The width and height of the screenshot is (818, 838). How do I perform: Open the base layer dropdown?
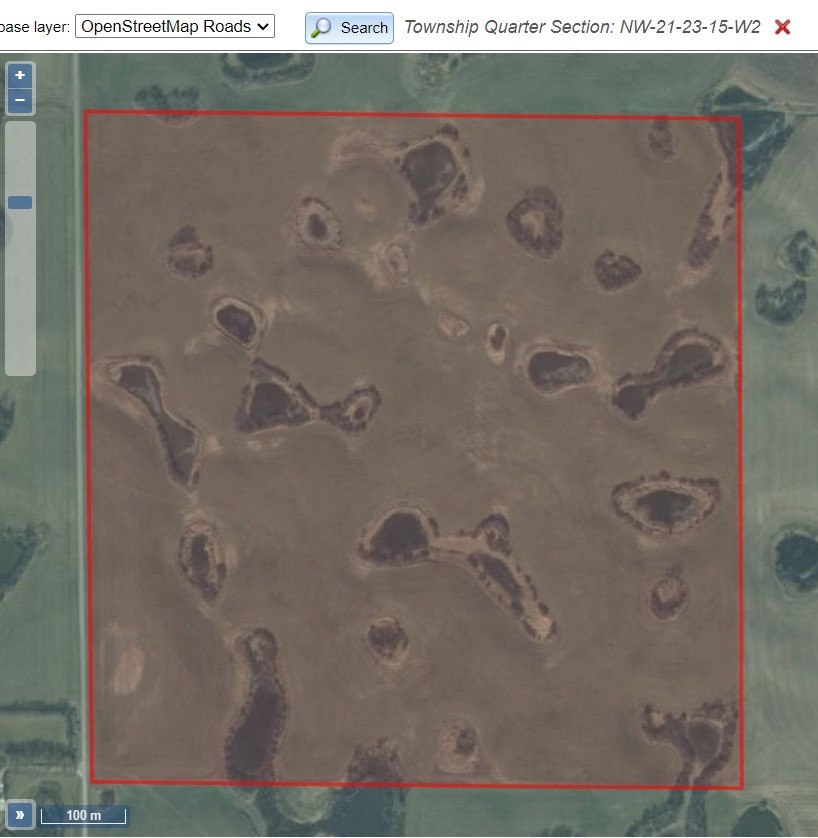[175, 26]
